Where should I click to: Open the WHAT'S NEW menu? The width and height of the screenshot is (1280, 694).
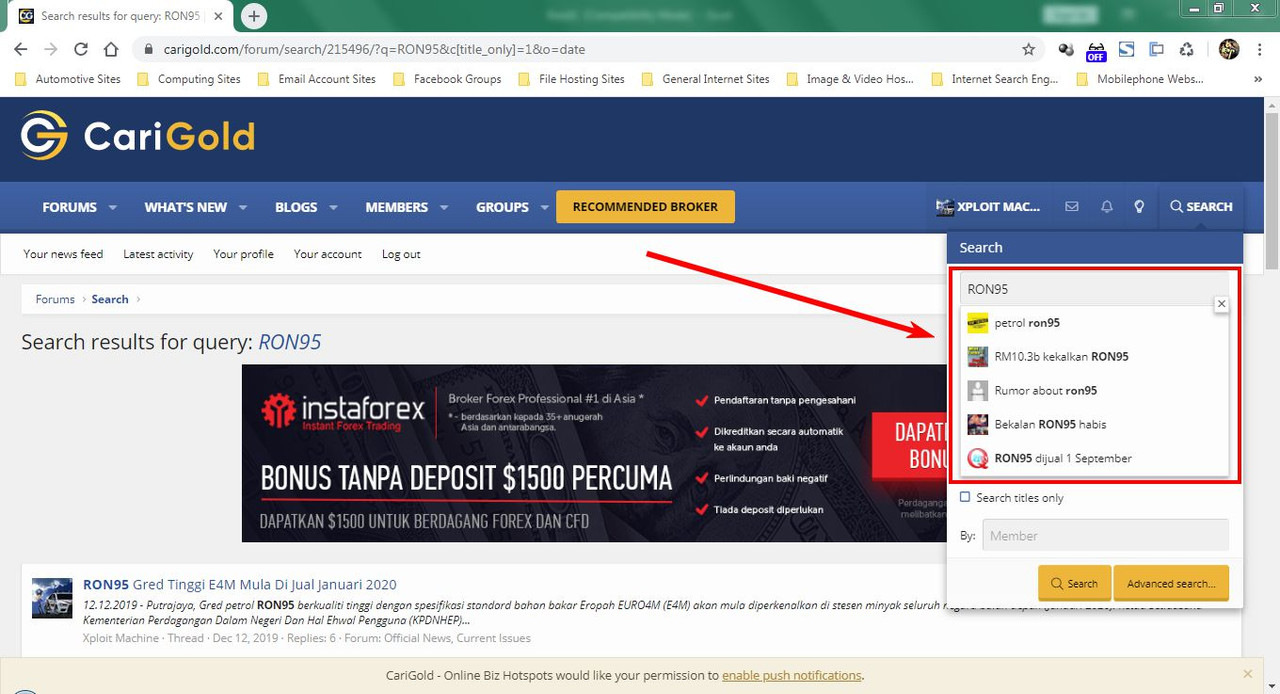[186, 207]
